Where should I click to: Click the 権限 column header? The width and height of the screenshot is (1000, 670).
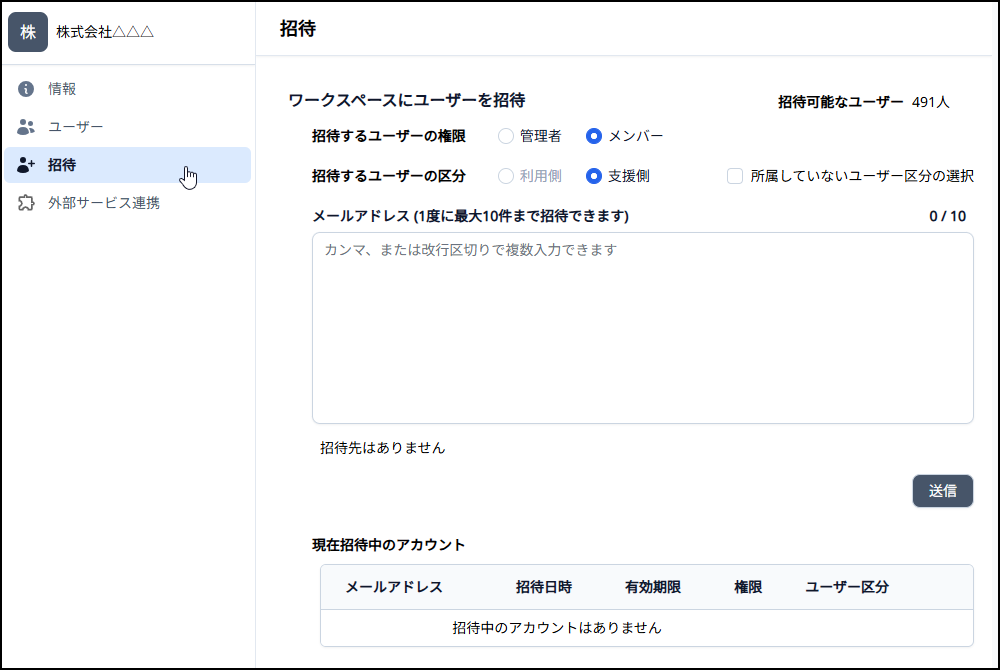(748, 587)
